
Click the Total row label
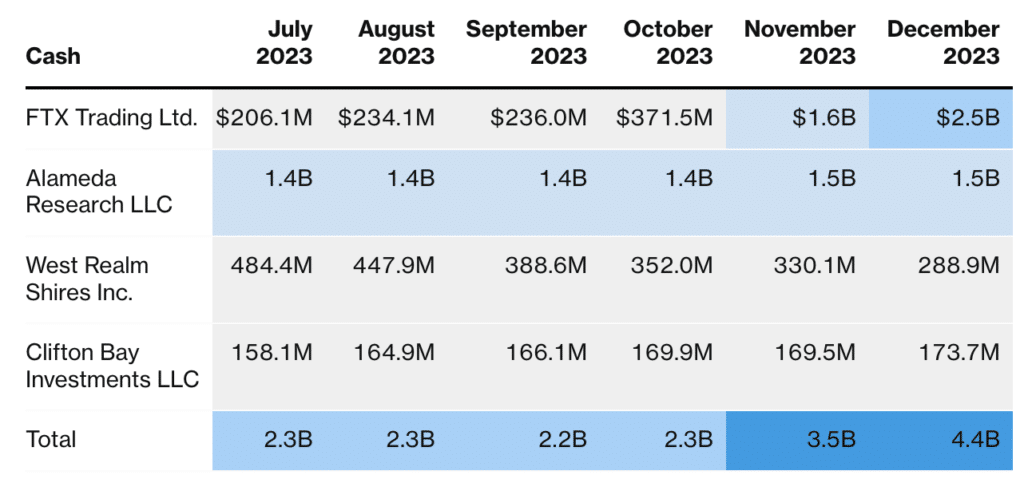tap(51, 439)
